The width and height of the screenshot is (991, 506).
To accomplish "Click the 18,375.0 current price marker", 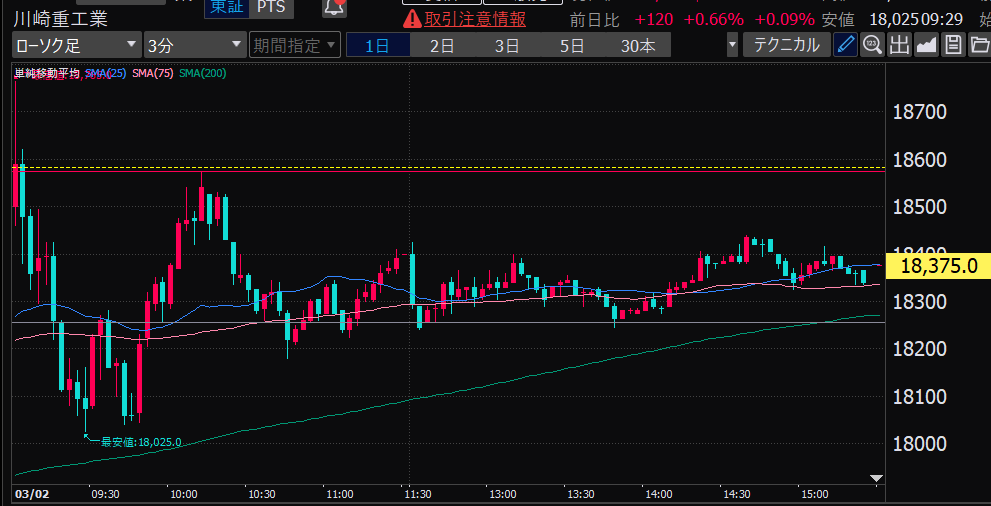I will point(937,266).
